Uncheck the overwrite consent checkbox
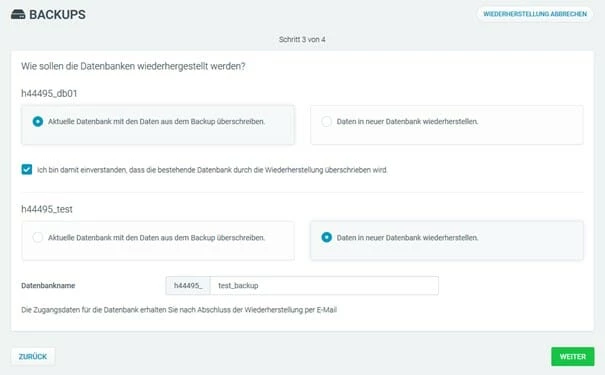Viewport: 605px width, 375px height. point(27,169)
